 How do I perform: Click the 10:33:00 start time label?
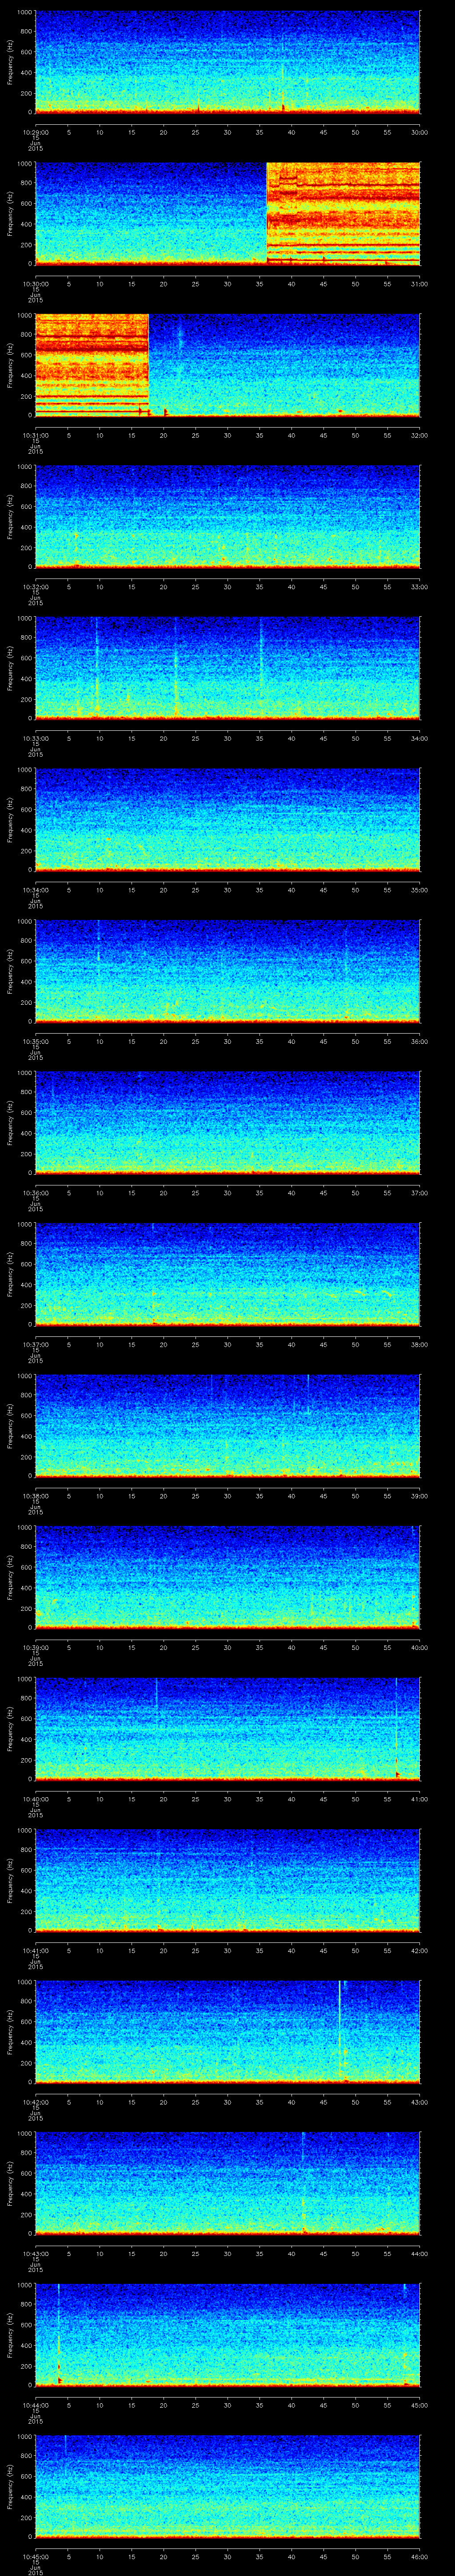35,738
